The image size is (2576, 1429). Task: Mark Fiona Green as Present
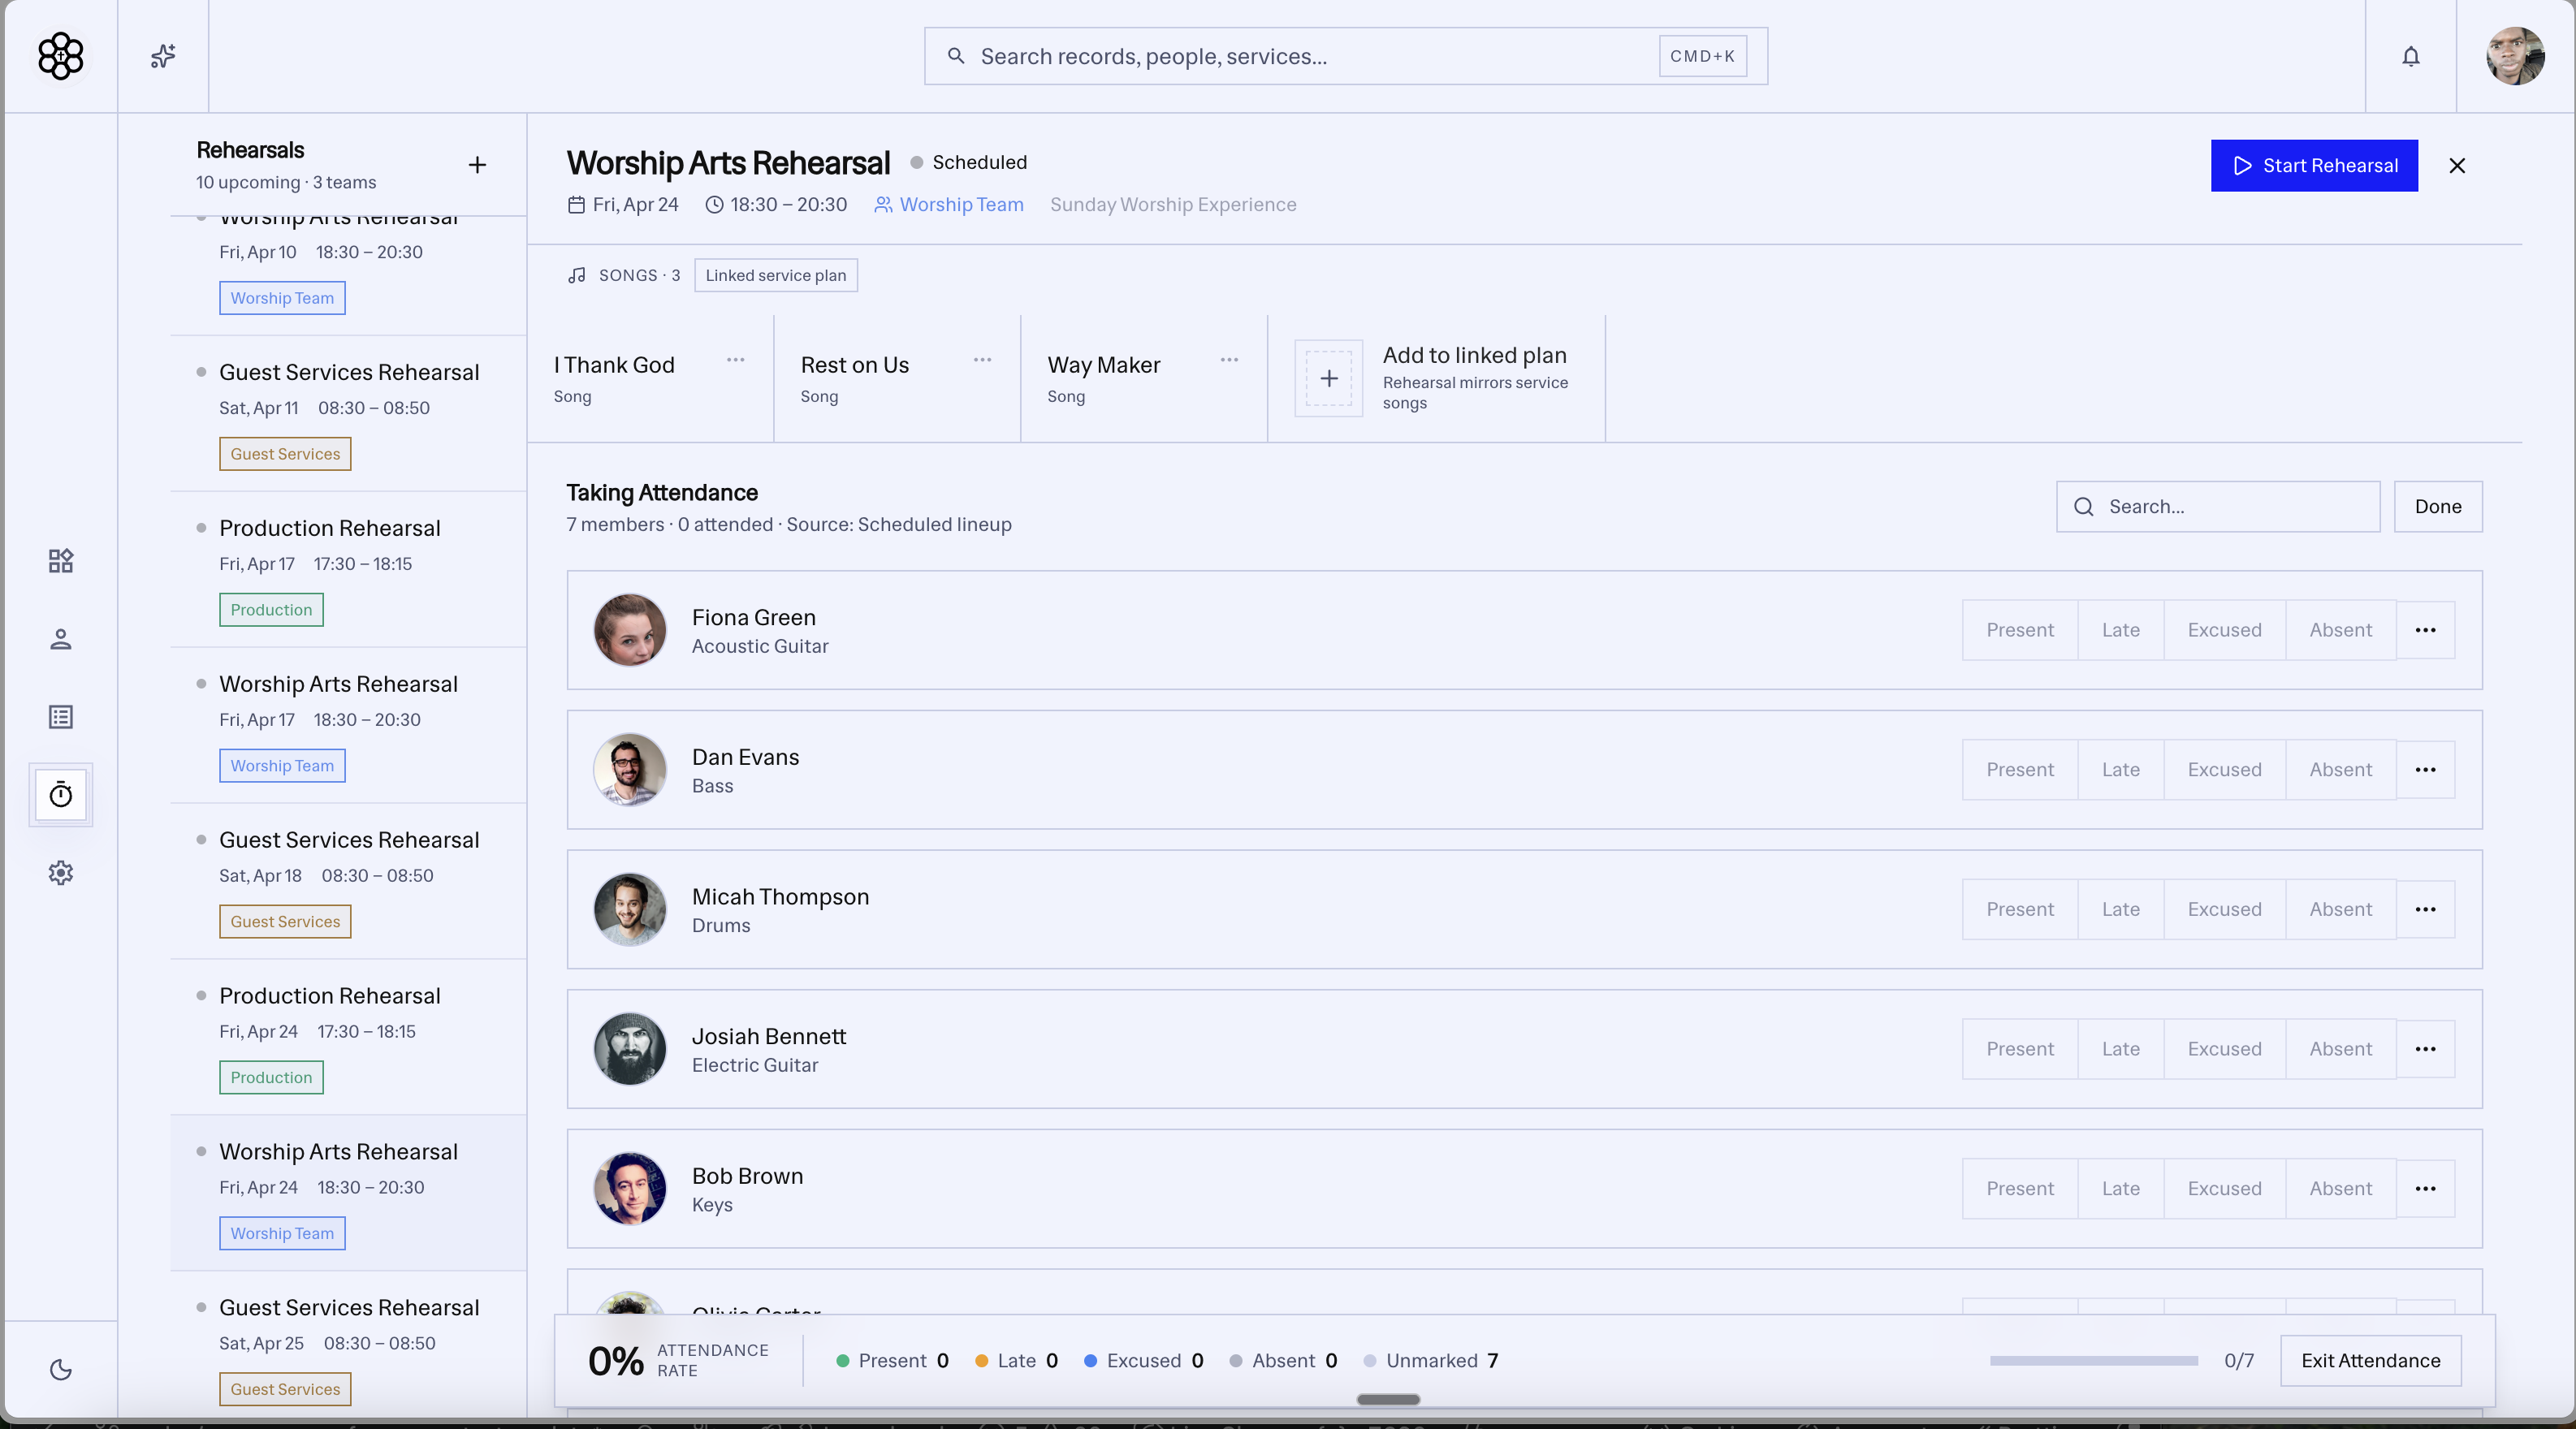(x=2020, y=630)
